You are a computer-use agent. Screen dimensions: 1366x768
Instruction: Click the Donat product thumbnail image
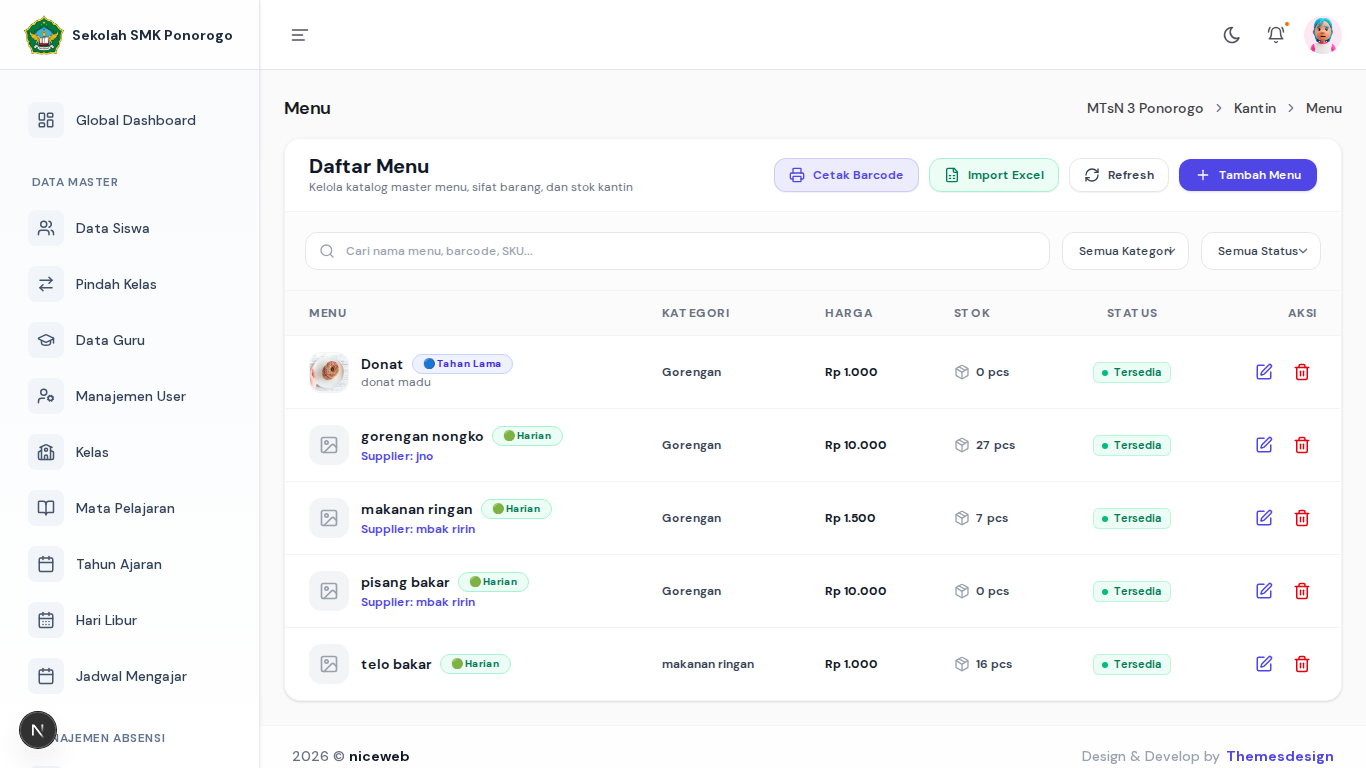click(x=329, y=372)
